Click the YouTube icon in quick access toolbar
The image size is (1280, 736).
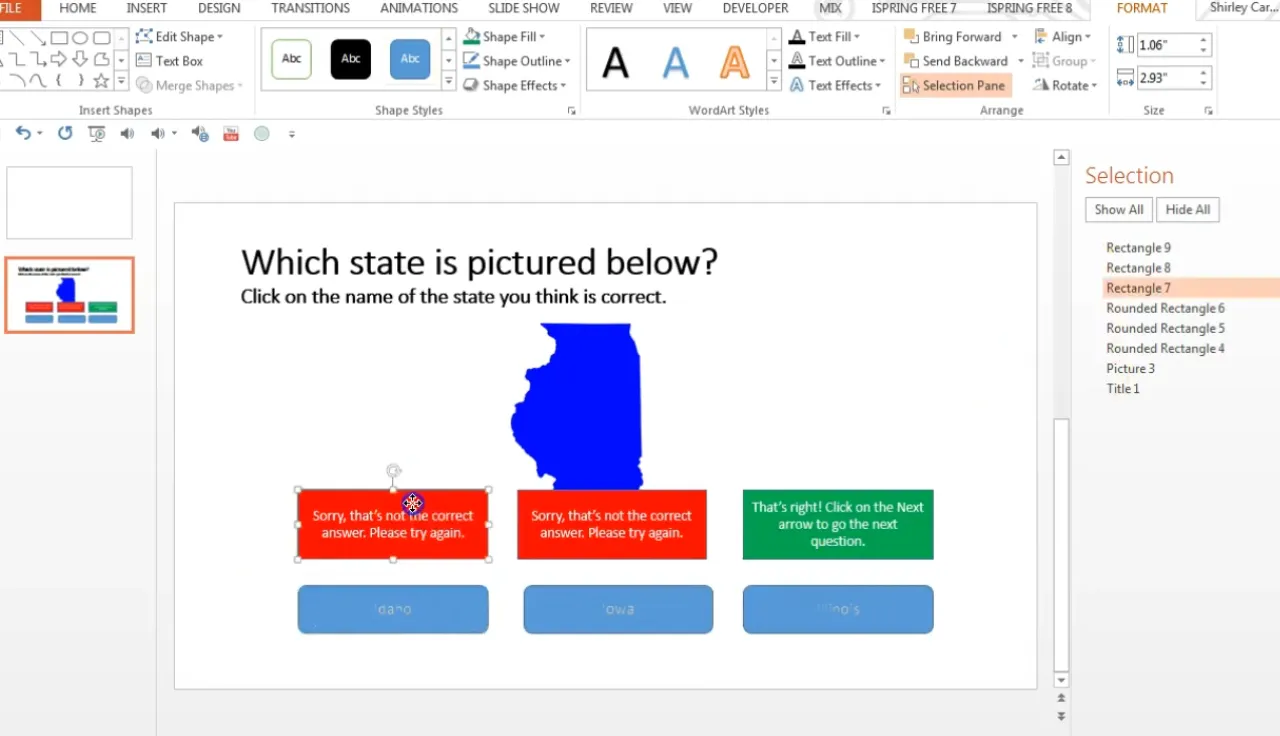pos(231,133)
